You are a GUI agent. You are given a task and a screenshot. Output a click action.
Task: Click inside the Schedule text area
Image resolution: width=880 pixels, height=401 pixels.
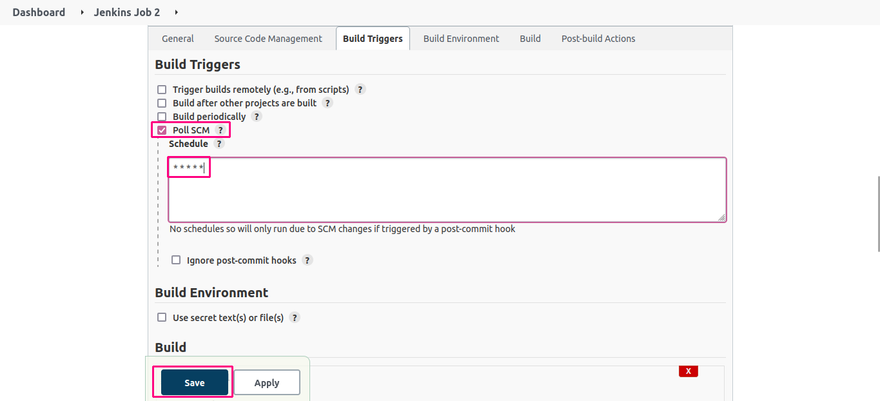coord(447,190)
